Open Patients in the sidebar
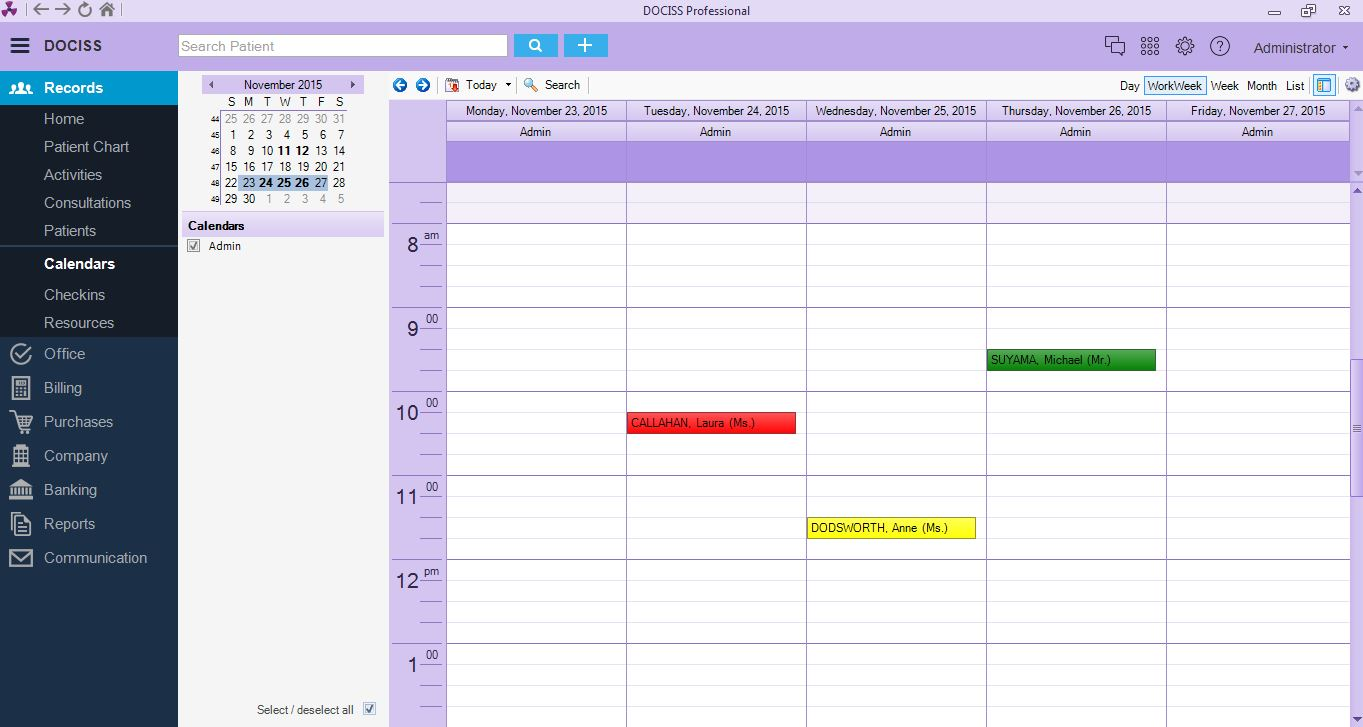 70,231
